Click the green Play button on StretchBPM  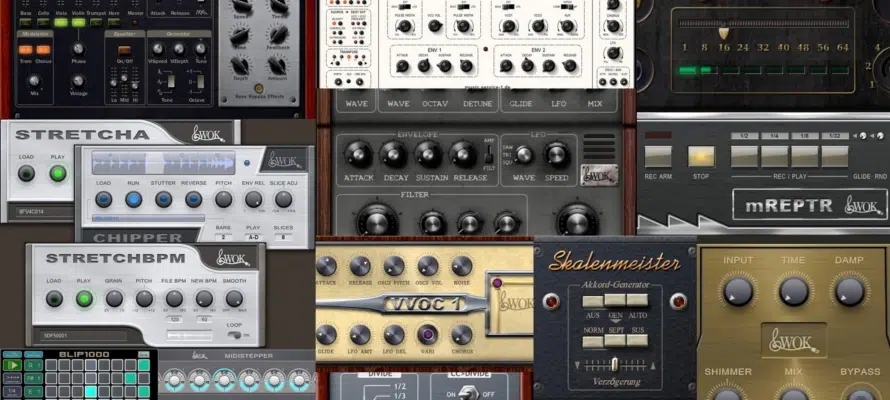coord(85,298)
